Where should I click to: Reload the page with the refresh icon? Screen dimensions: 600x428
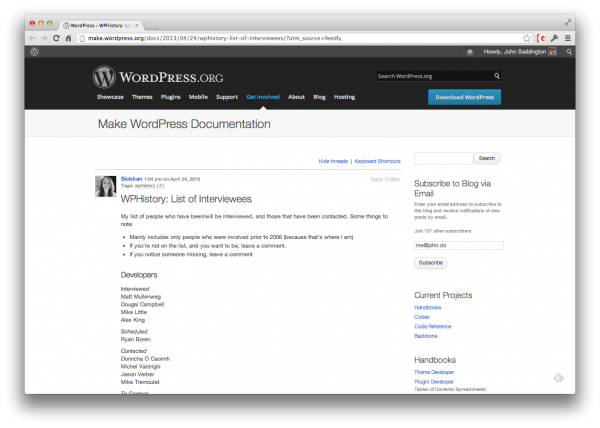[56, 38]
